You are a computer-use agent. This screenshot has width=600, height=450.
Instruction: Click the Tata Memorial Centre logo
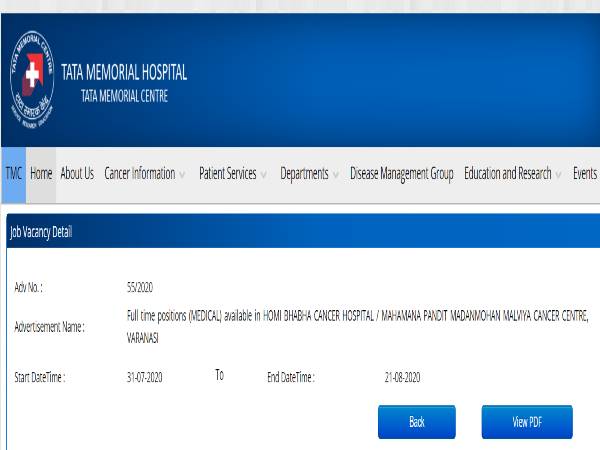tap(32, 80)
